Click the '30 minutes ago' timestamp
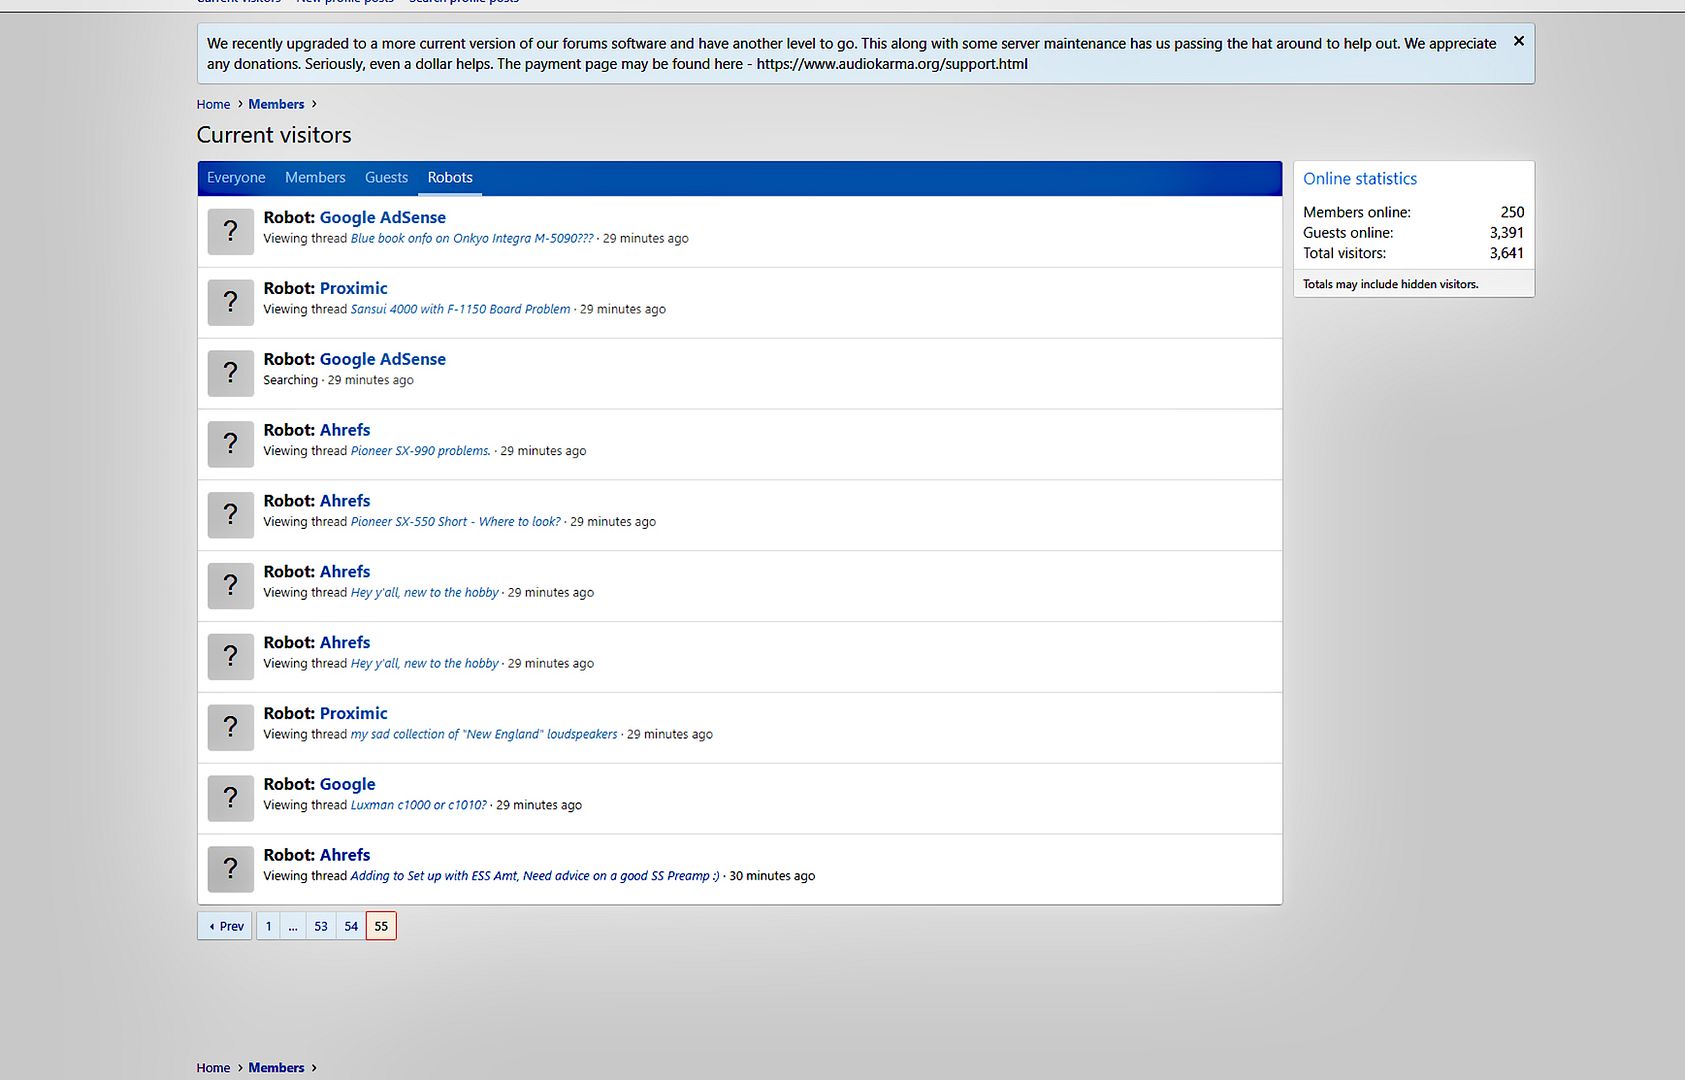The height and width of the screenshot is (1080, 1685). (x=772, y=876)
